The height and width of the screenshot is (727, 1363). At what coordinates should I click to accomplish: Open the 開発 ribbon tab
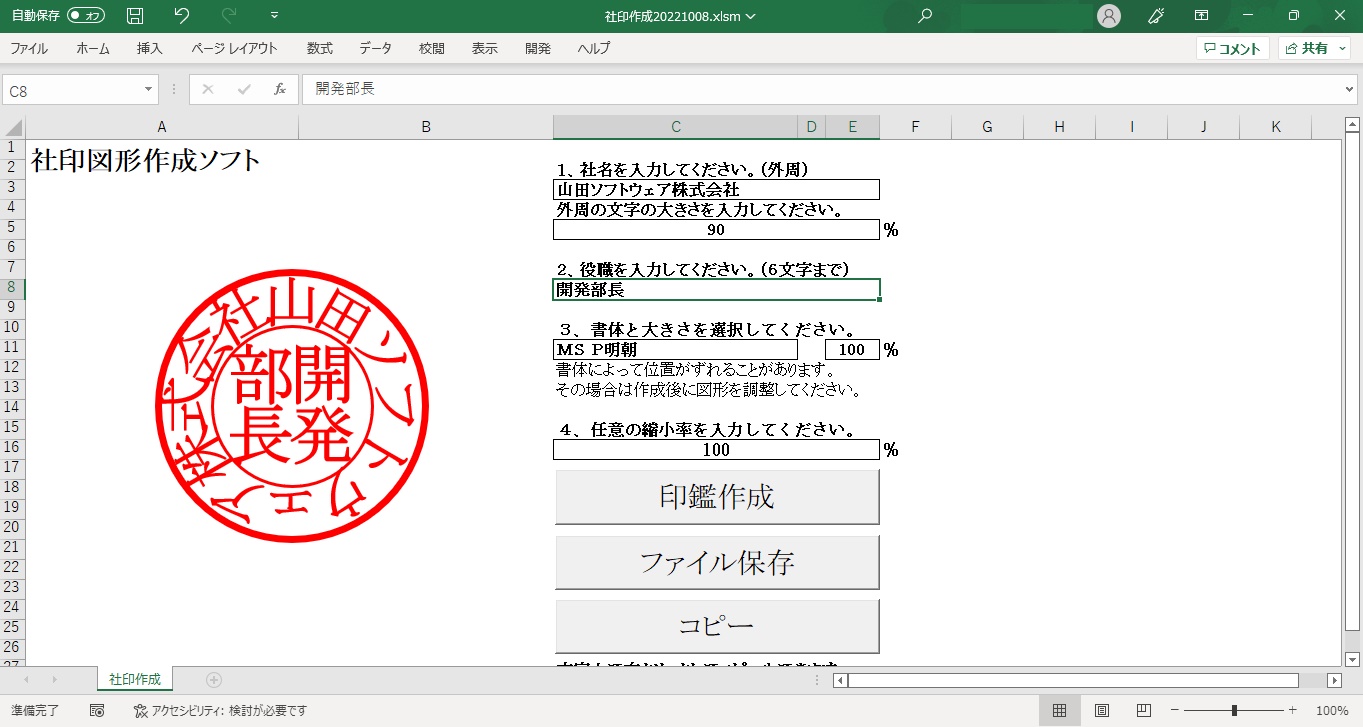tap(538, 48)
